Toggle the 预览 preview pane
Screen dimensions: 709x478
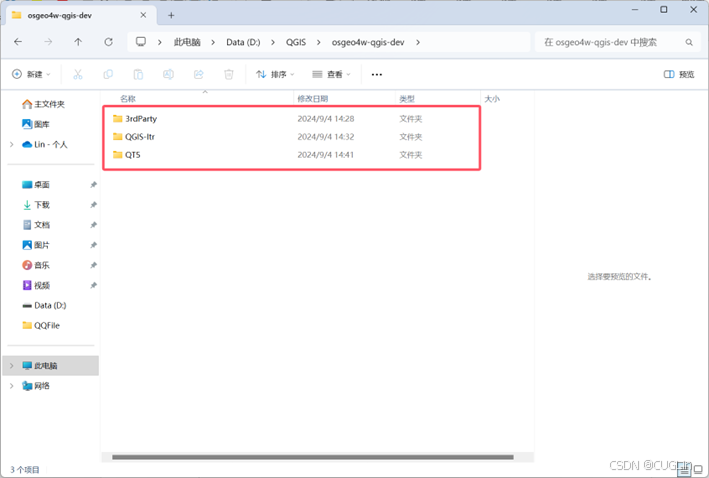click(x=679, y=74)
